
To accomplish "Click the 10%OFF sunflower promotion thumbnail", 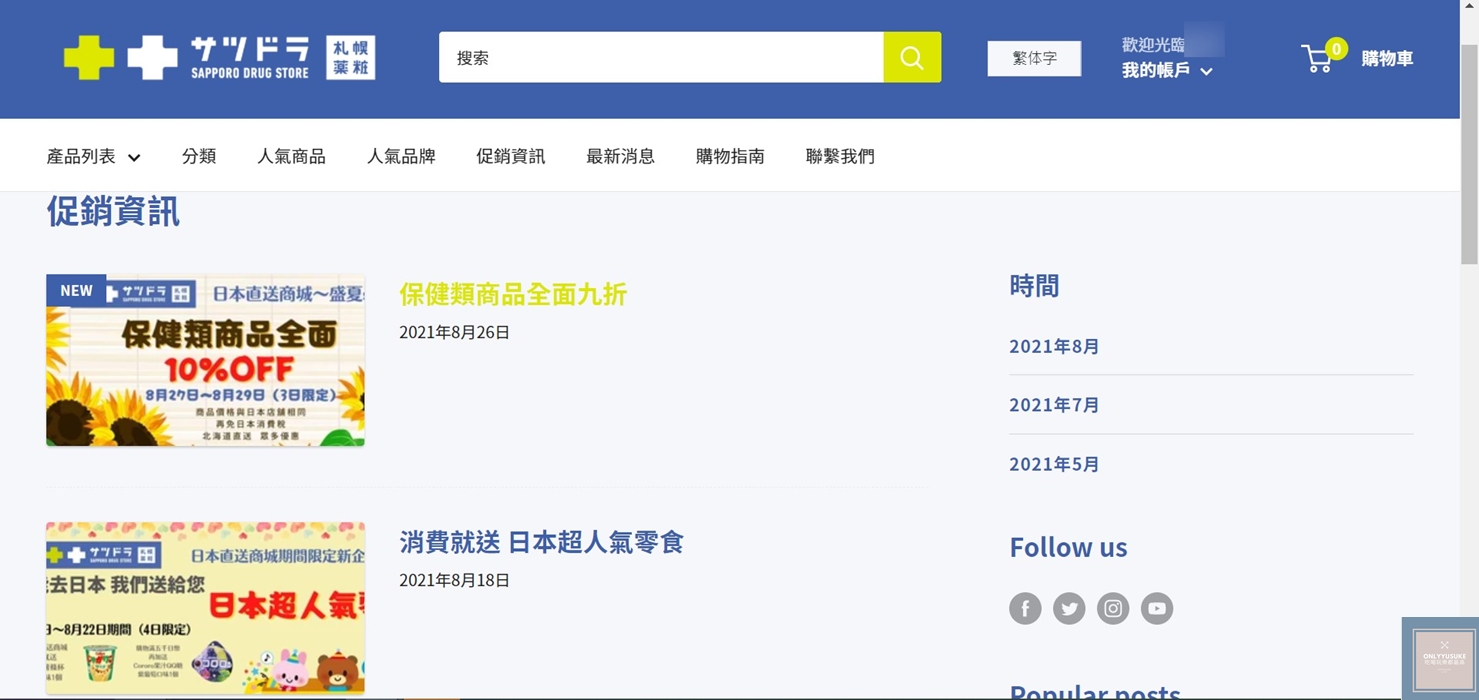I will coord(205,361).
